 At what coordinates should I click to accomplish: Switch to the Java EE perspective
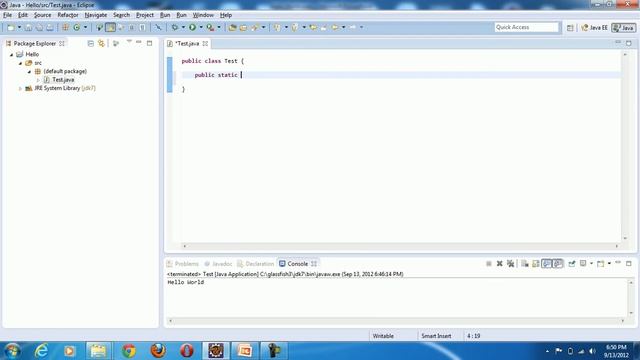point(594,27)
